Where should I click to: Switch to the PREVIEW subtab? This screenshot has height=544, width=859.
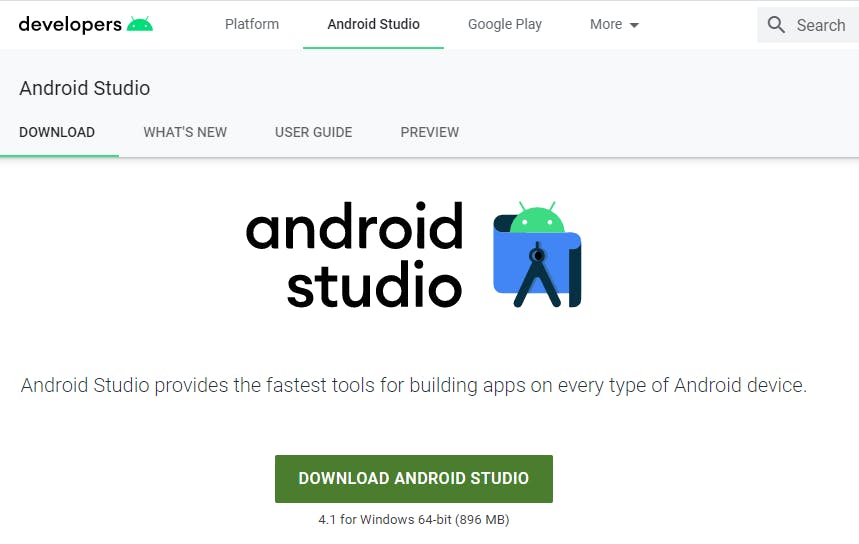click(x=430, y=132)
